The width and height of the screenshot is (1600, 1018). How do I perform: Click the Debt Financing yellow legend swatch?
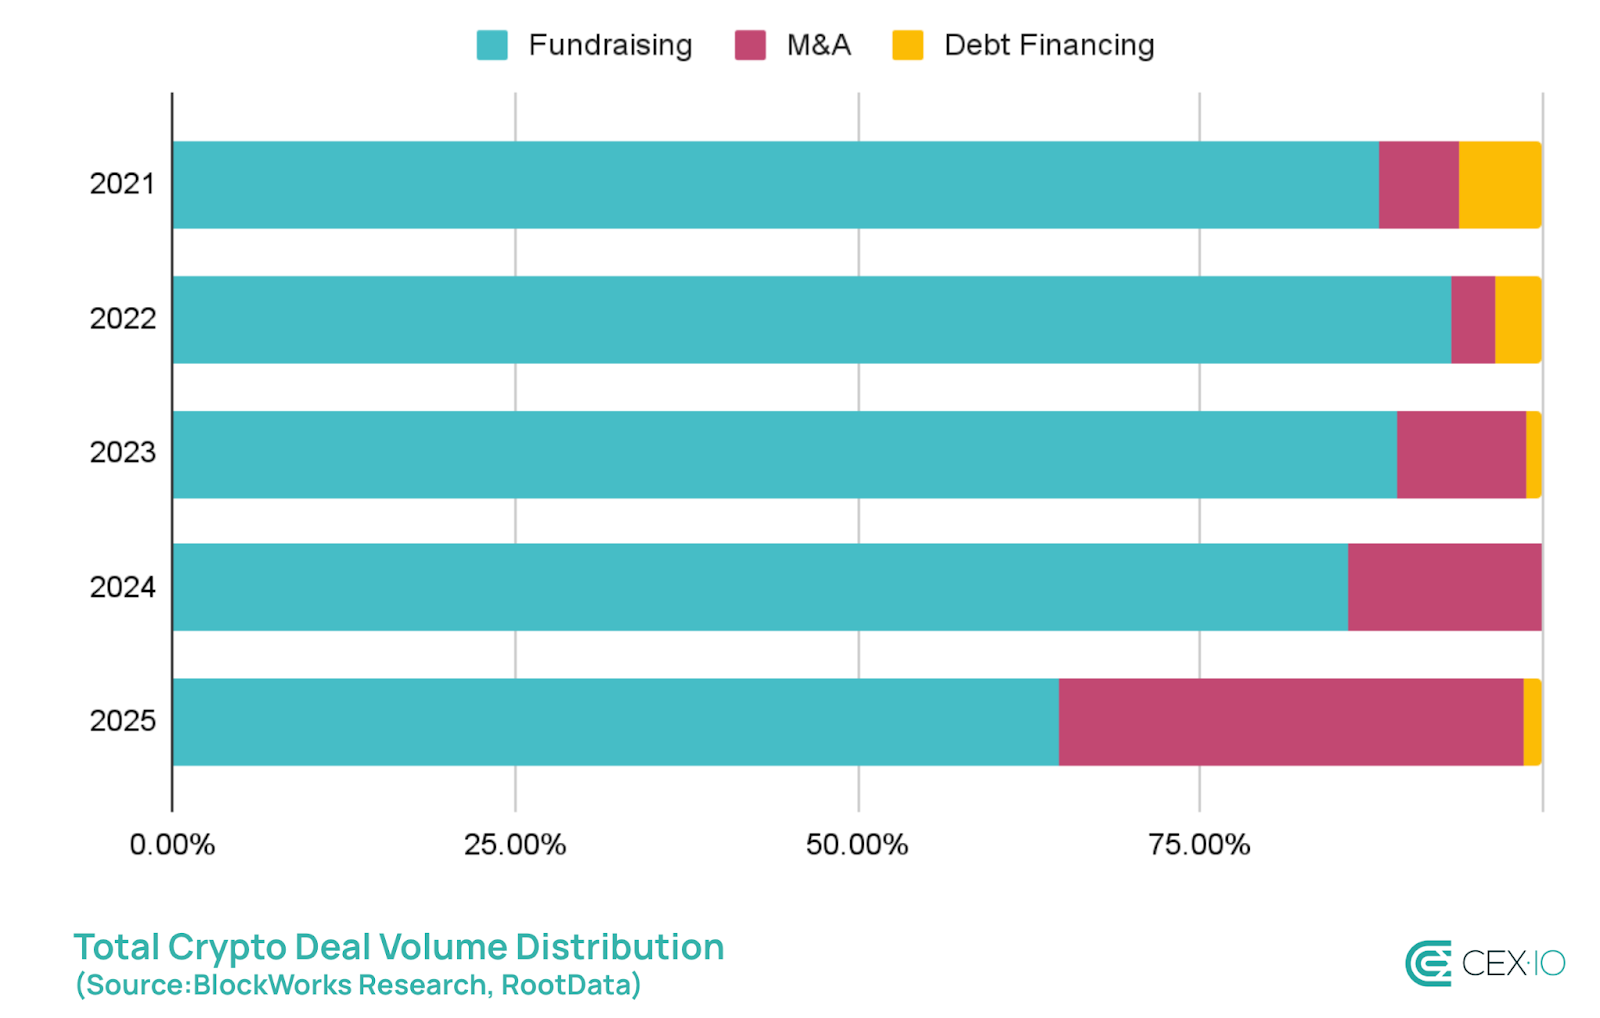click(x=907, y=45)
